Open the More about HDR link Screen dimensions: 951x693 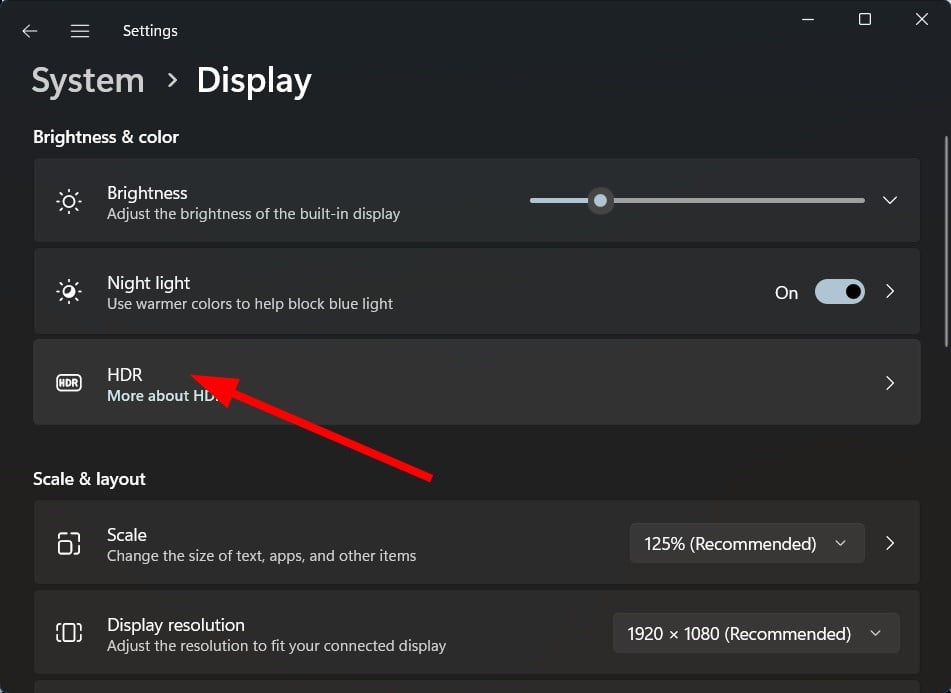[163, 396]
